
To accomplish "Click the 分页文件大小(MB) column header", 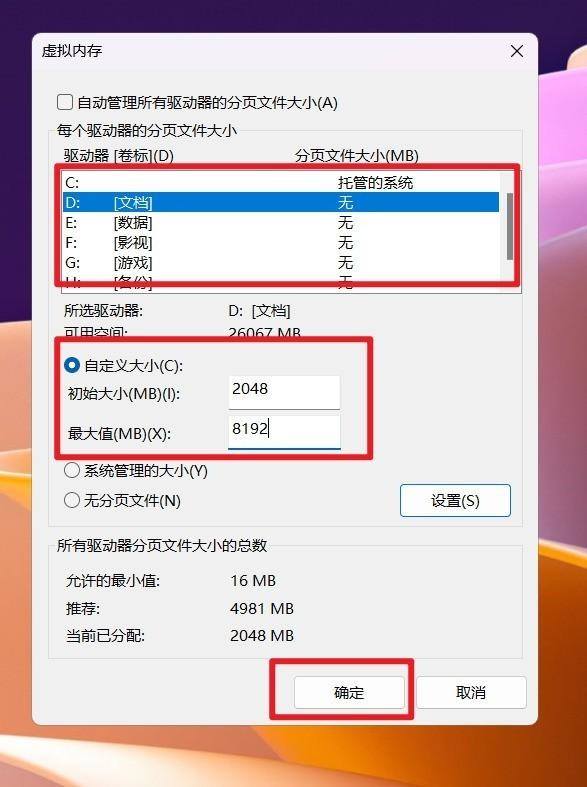I will coord(357,156).
